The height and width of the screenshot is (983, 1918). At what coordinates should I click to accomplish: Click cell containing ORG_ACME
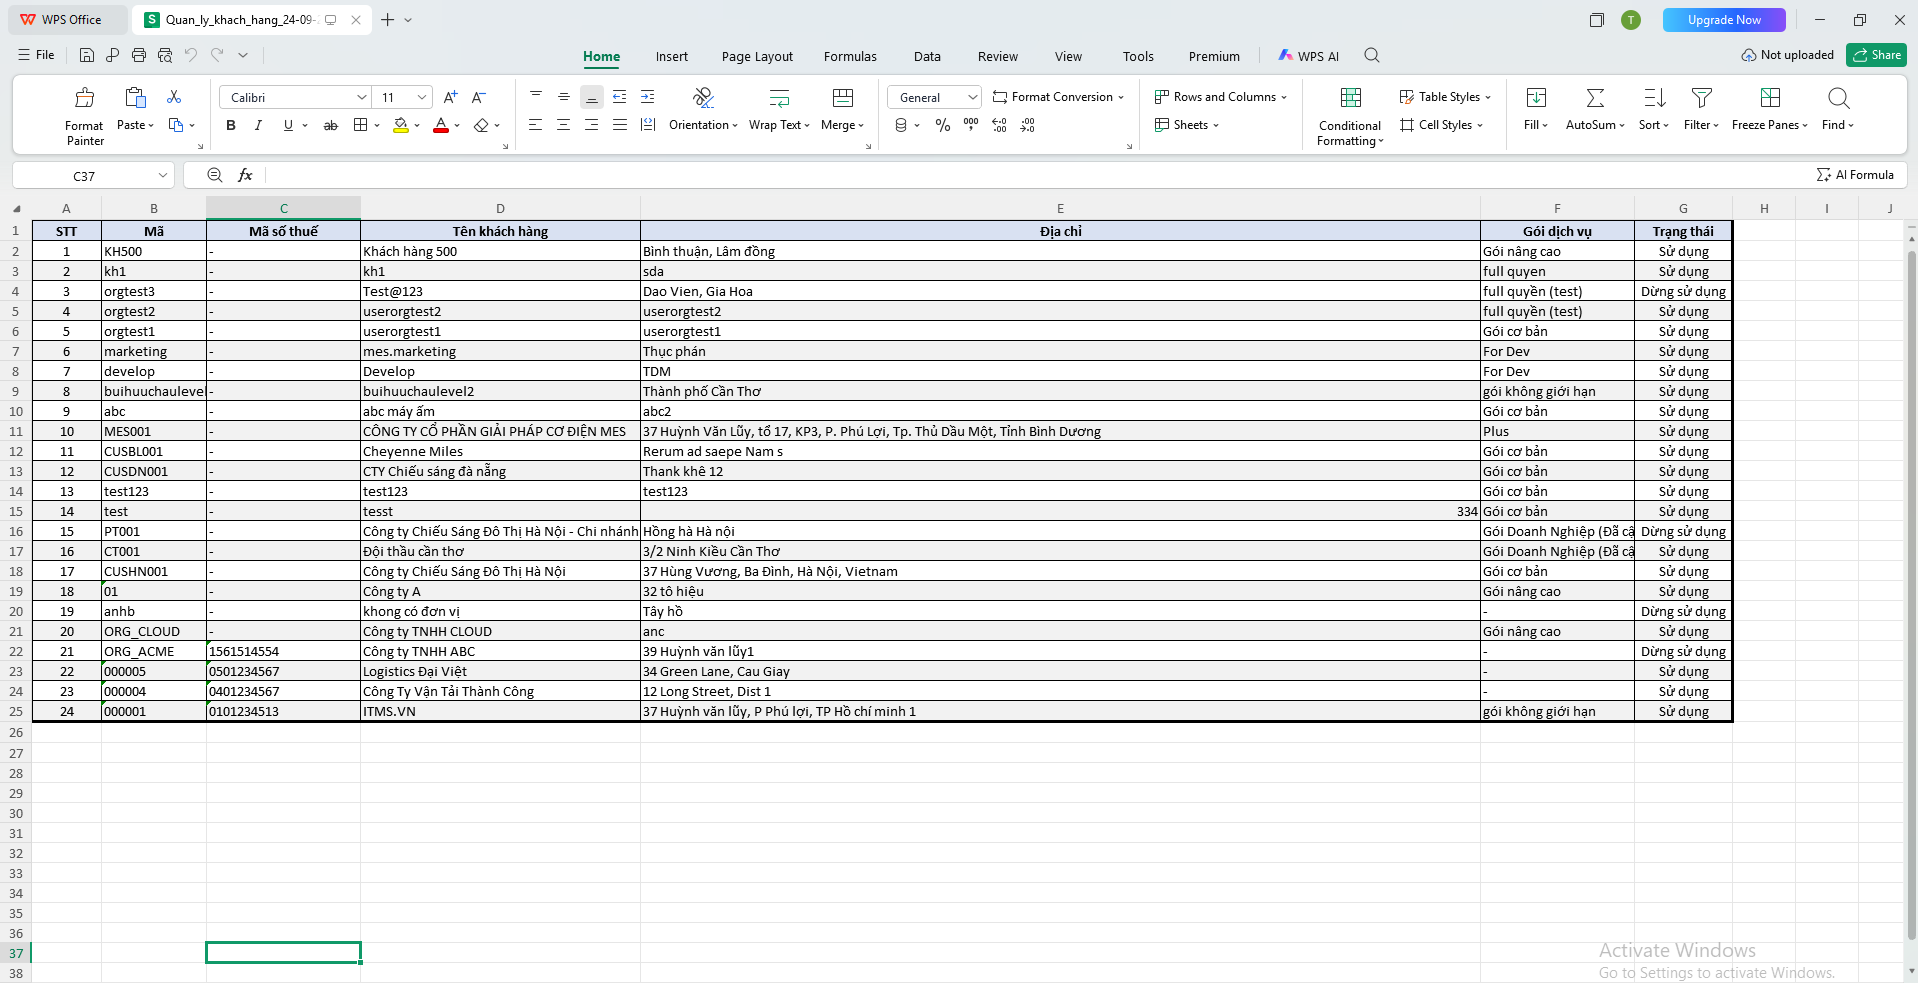click(x=154, y=651)
